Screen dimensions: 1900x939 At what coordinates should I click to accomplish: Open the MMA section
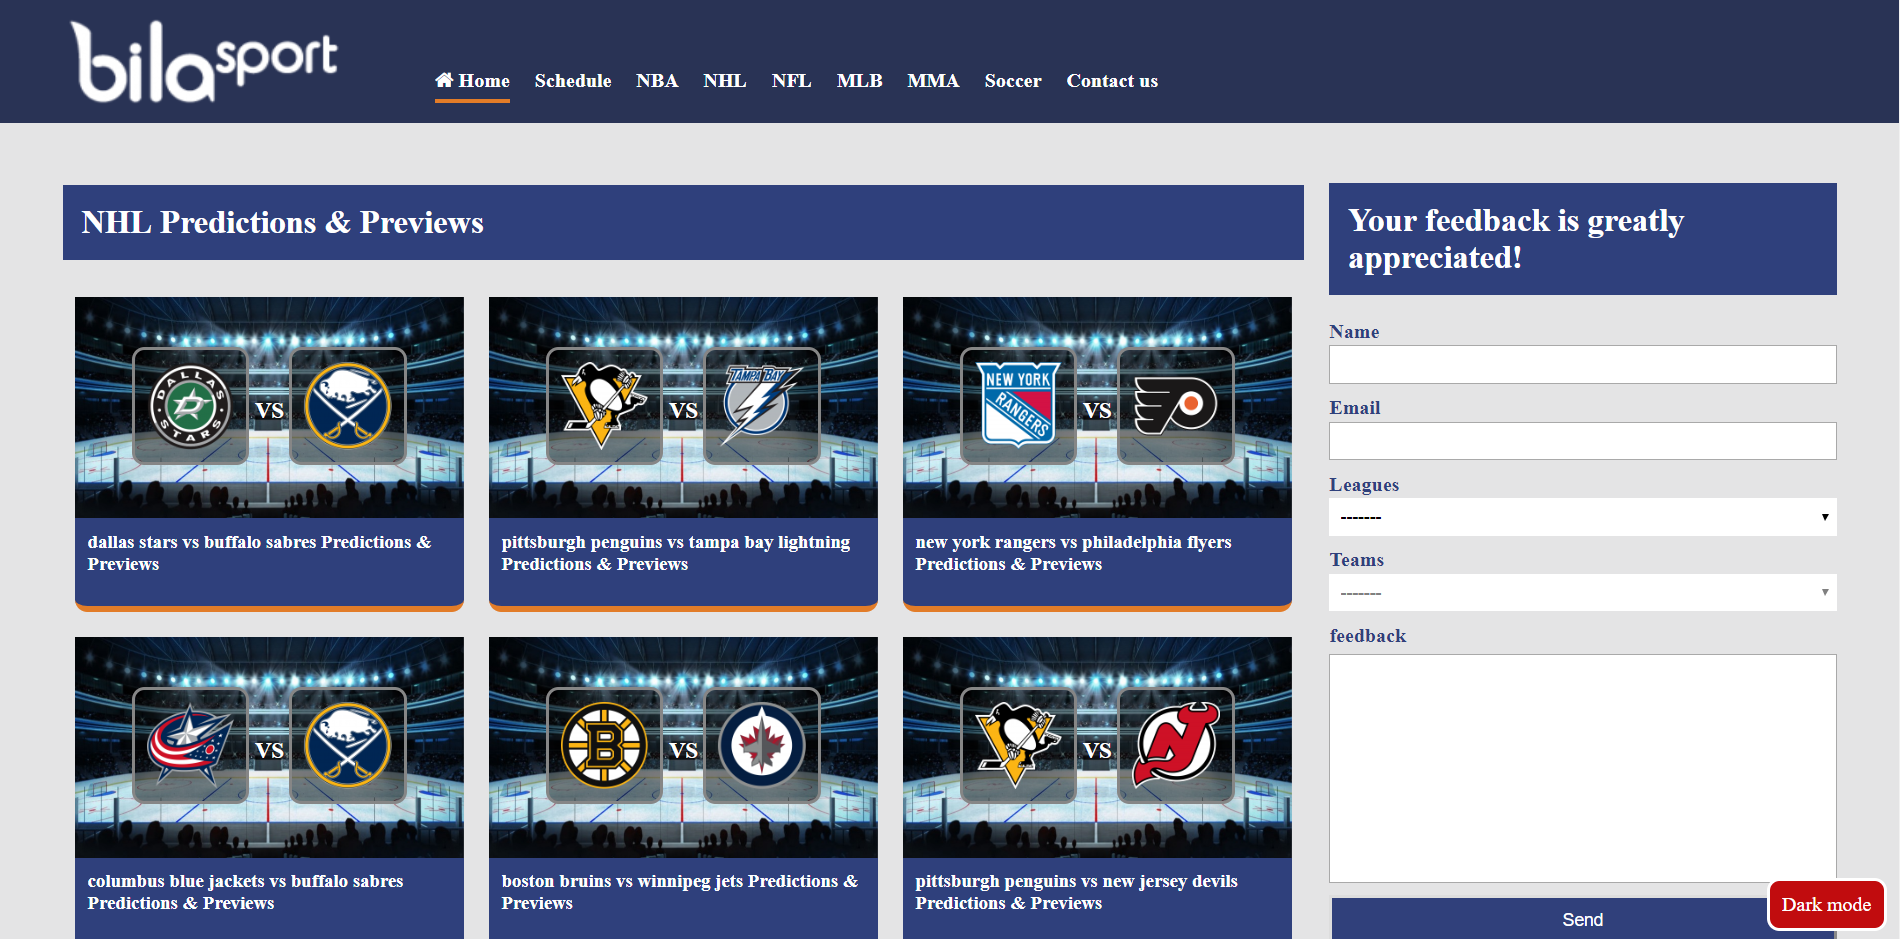[934, 81]
